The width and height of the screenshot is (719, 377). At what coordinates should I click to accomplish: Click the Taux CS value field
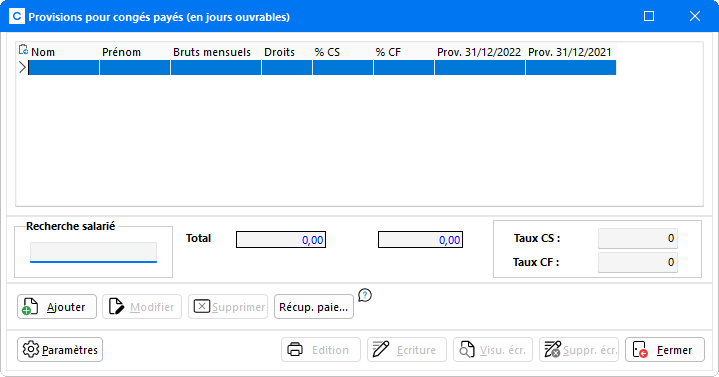tap(638, 238)
